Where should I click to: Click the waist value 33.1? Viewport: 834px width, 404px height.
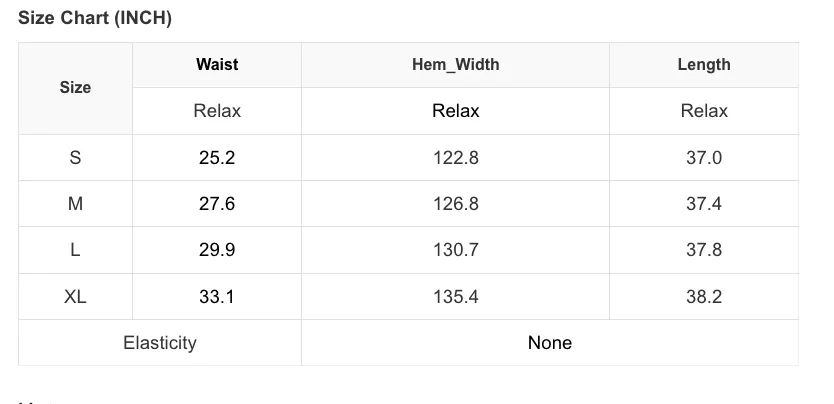pyautogui.click(x=217, y=297)
